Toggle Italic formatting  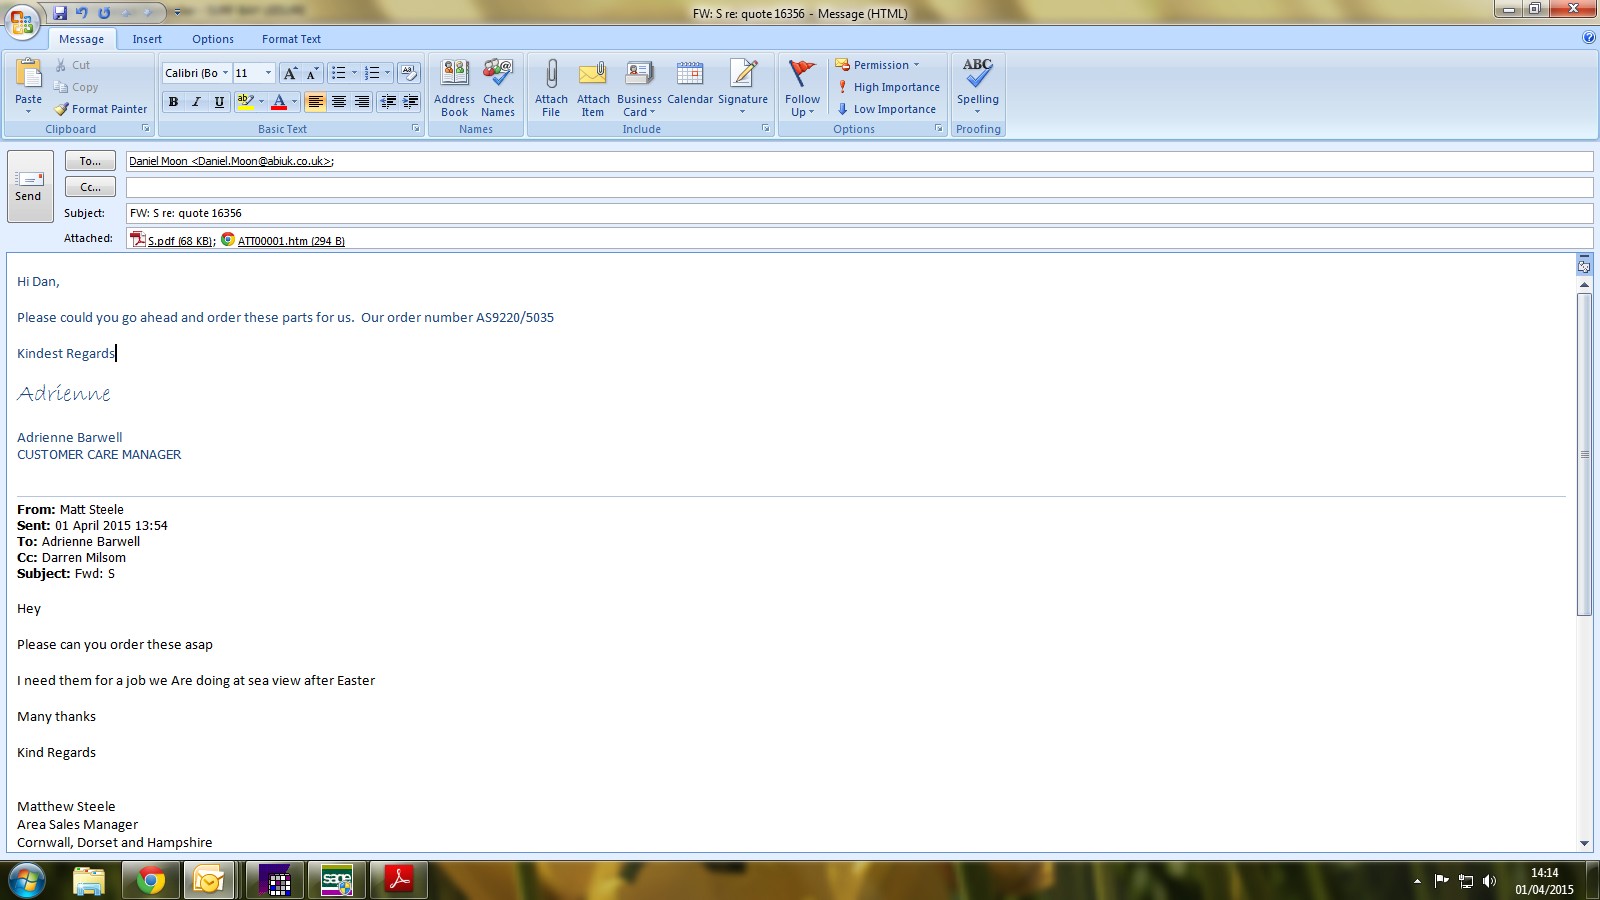point(196,102)
